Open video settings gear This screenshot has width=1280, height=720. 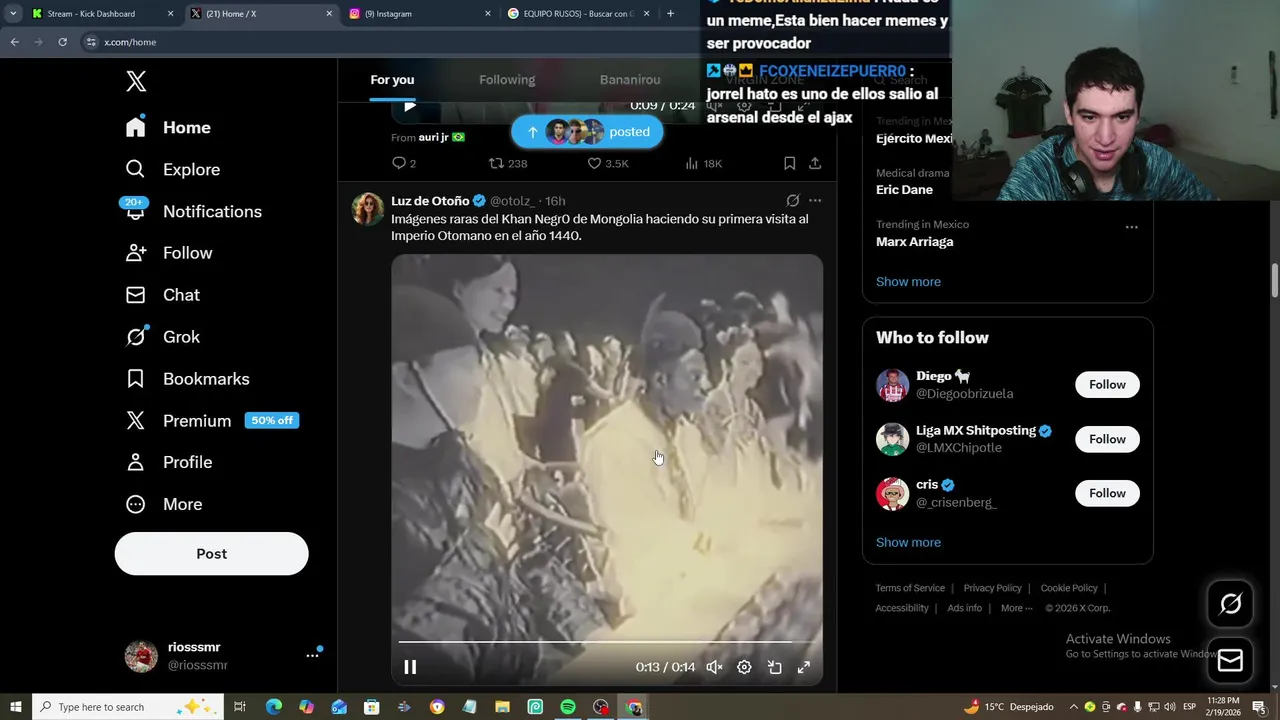click(x=744, y=667)
